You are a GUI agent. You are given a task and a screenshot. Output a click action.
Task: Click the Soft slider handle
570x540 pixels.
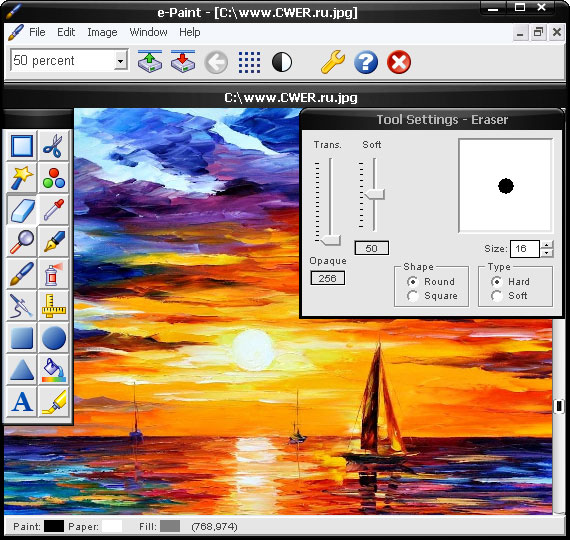[374, 194]
